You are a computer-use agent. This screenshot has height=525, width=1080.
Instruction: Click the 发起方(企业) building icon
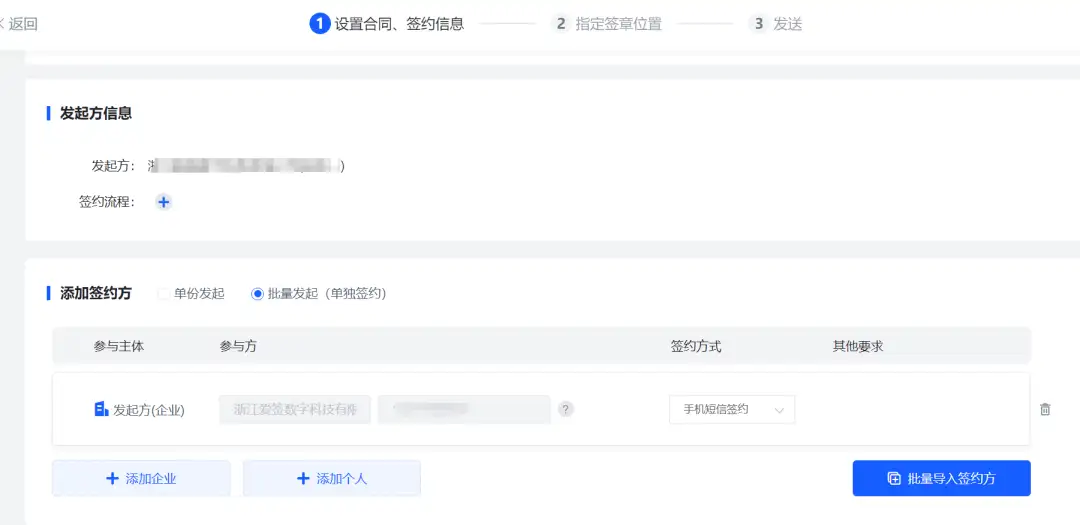click(x=101, y=409)
